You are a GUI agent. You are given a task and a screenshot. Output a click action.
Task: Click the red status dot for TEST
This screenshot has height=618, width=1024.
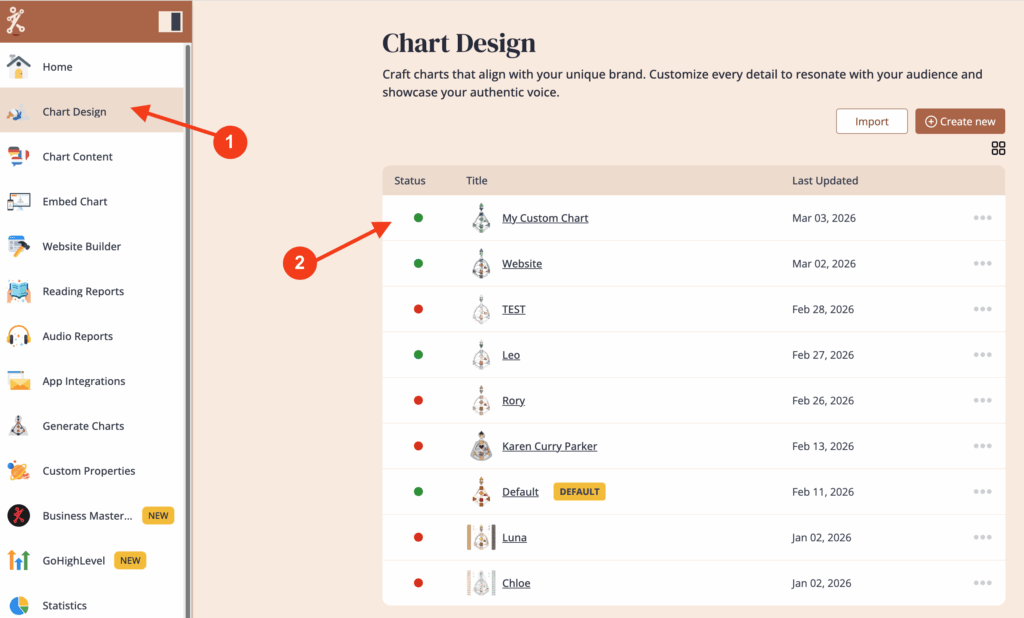(418, 310)
